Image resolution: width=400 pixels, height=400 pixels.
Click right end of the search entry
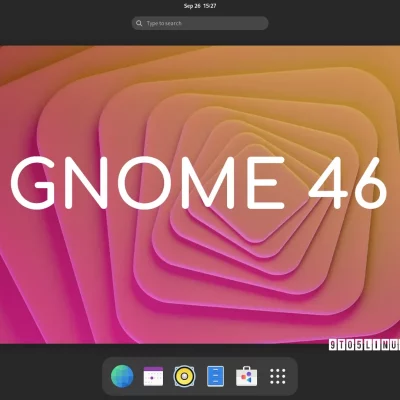(x=260, y=23)
